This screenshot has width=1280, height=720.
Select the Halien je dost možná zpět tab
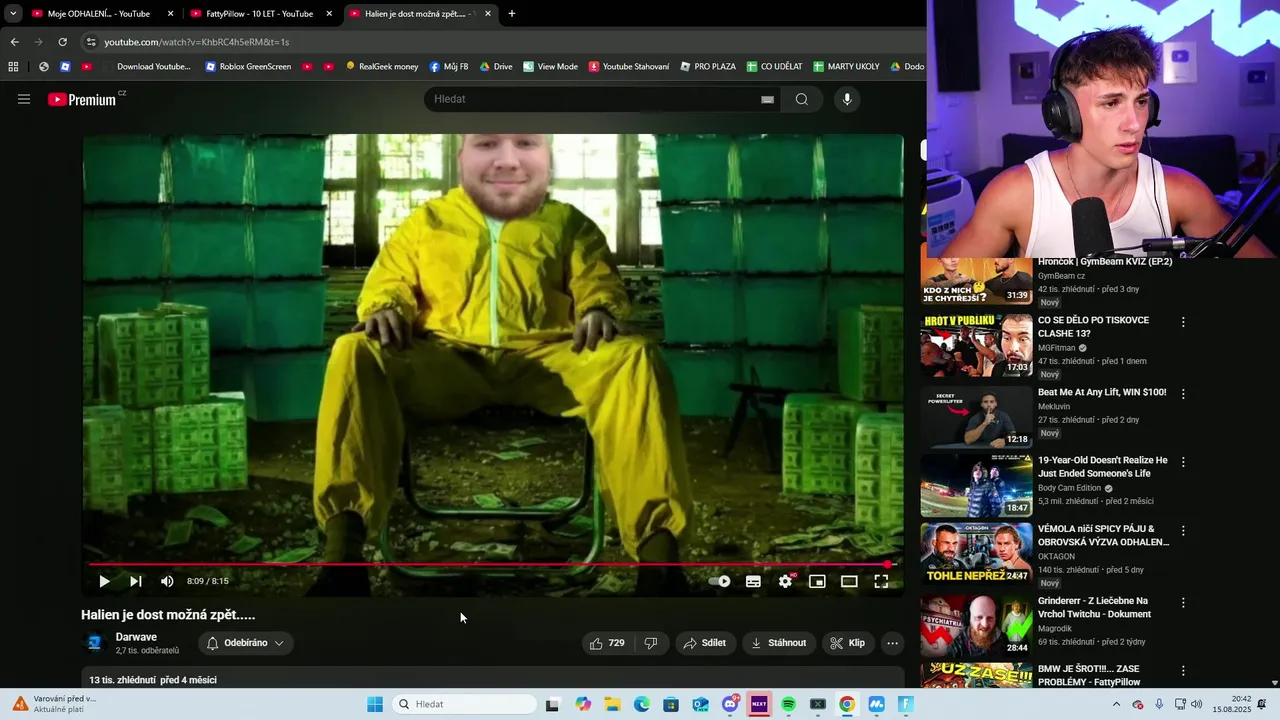tap(420, 14)
